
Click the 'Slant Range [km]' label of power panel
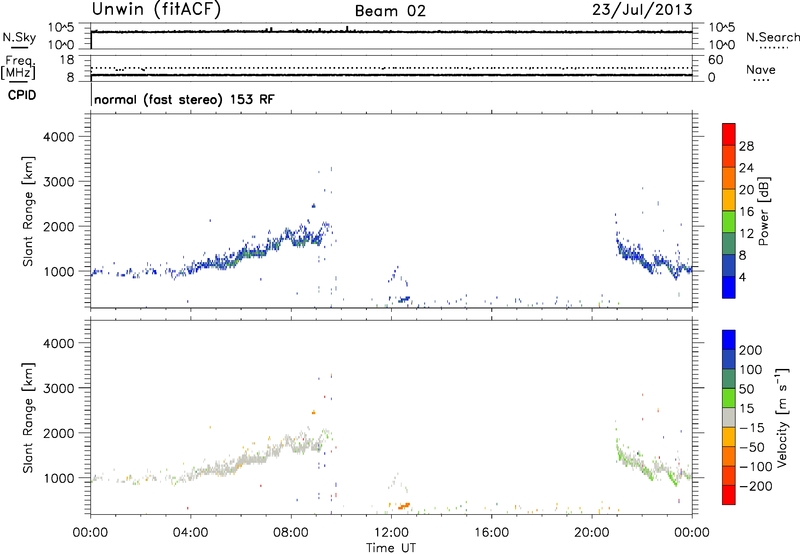point(28,211)
